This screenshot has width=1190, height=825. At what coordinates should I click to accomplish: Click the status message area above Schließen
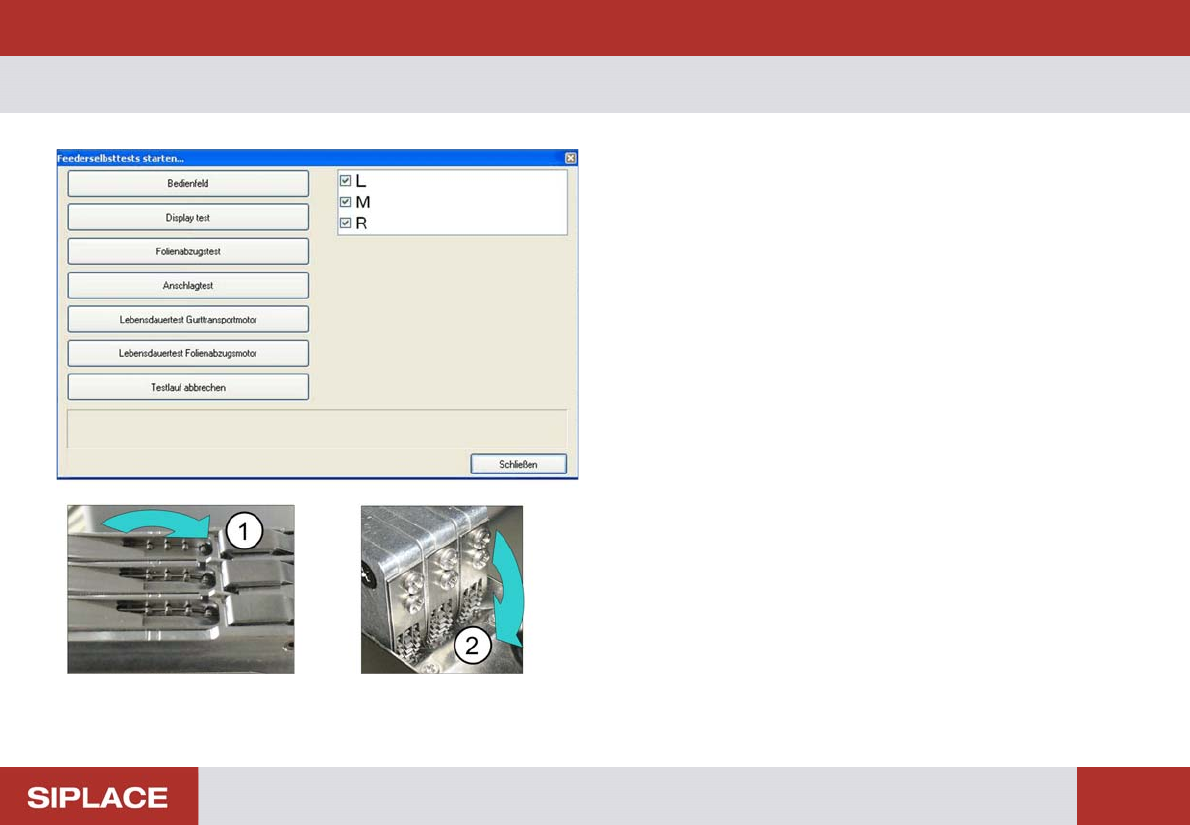point(317,429)
